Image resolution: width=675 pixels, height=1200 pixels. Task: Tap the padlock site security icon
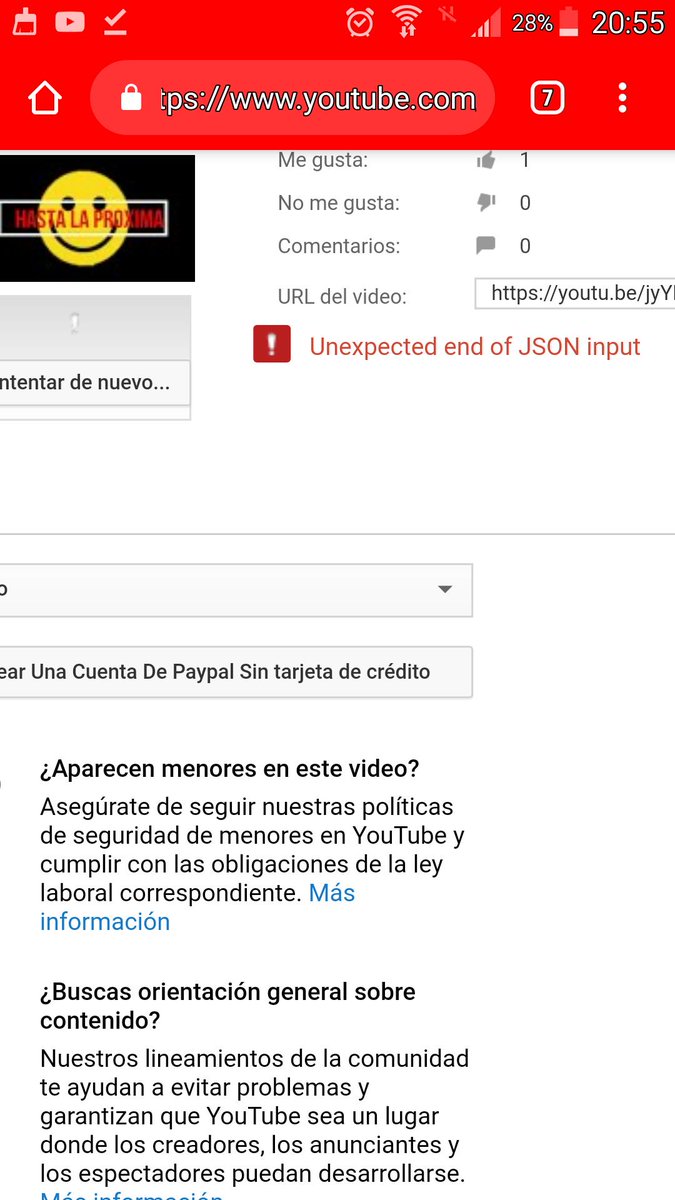click(131, 98)
